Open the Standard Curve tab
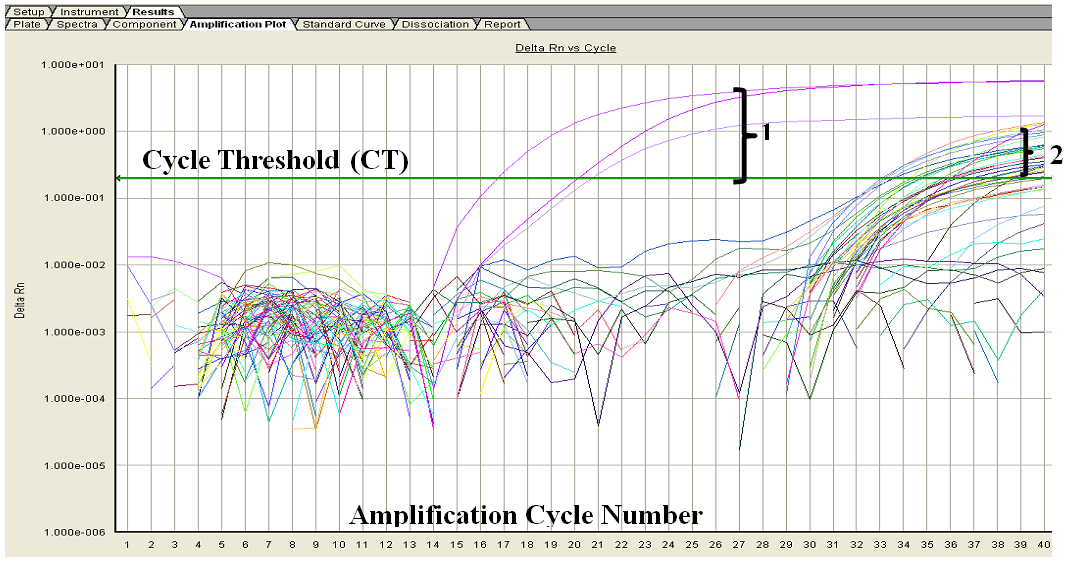Screen dimensions: 1069x565 click(x=343, y=24)
